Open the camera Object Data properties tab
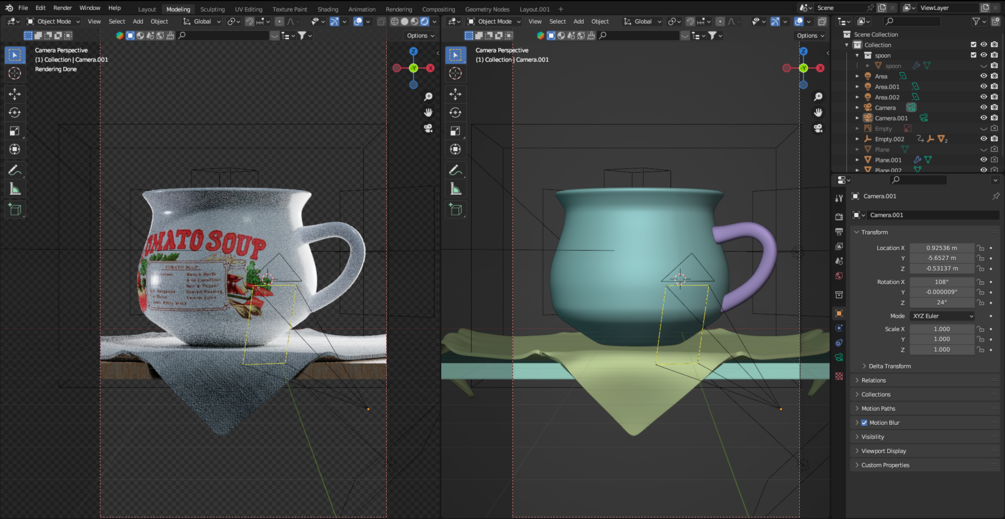This screenshot has width=1005, height=519. [839, 358]
